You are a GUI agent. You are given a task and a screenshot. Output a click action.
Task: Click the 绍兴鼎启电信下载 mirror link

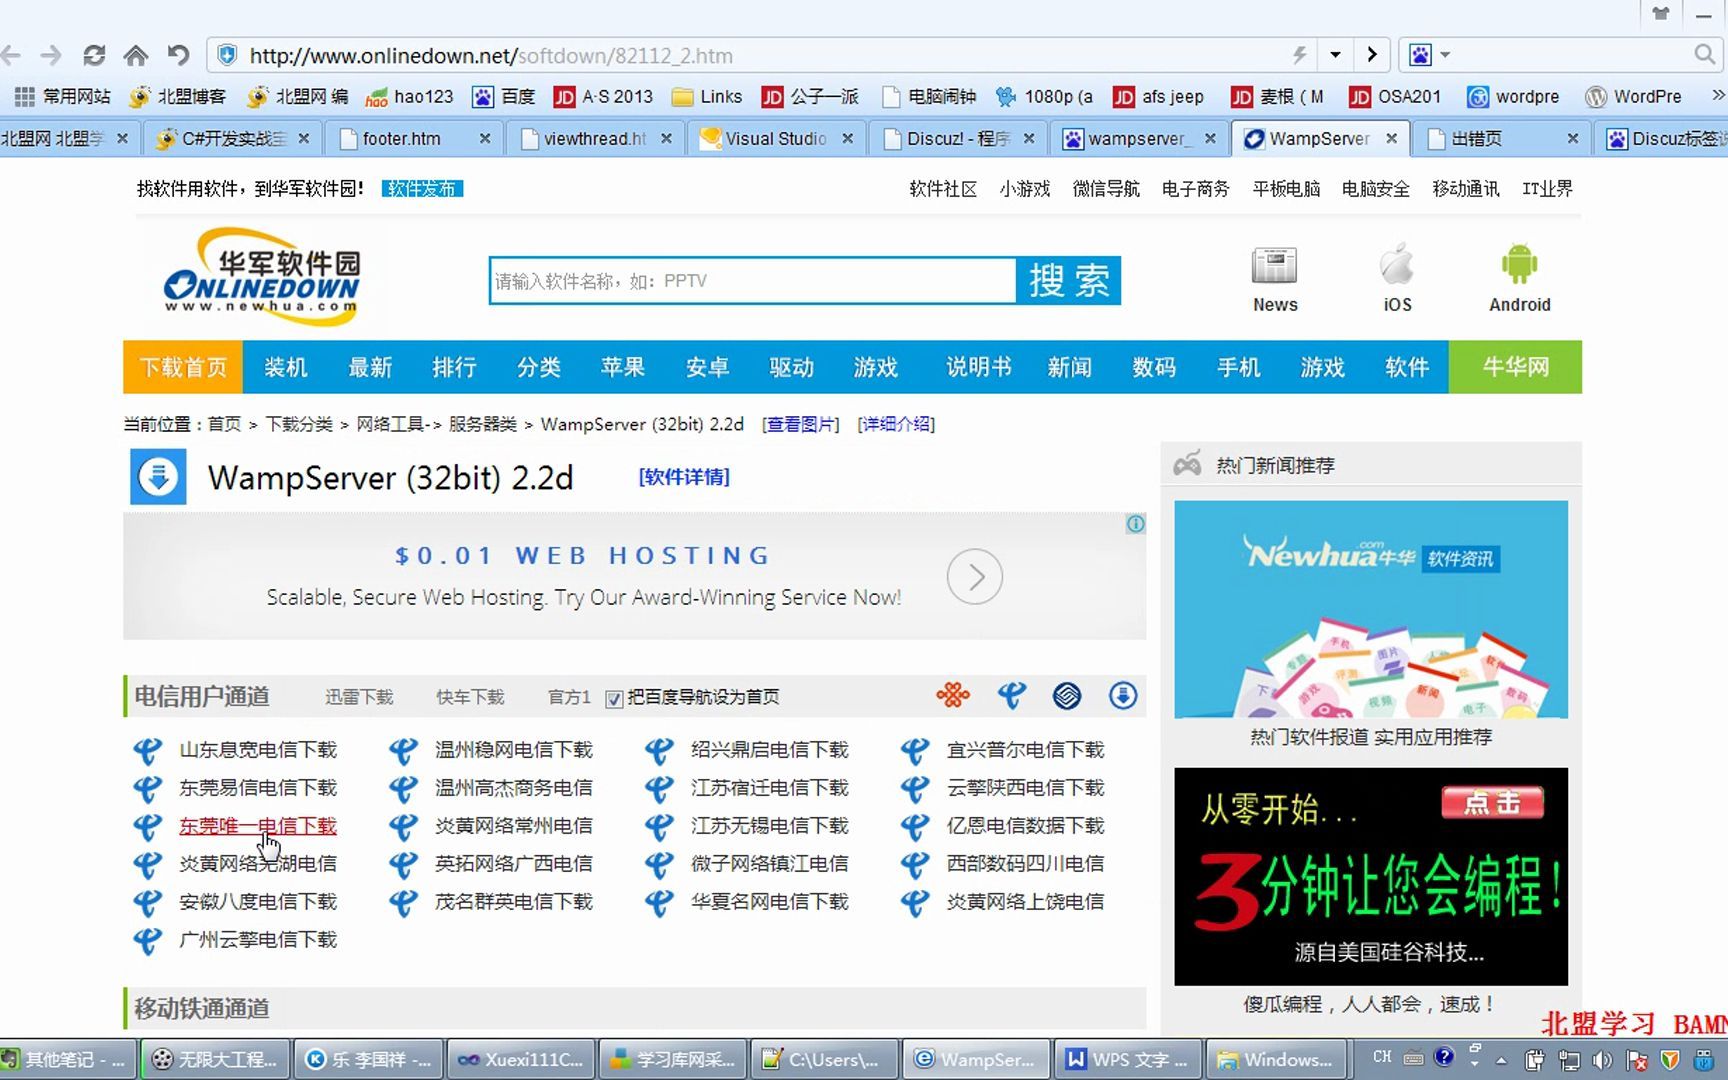tap(770, 750)
